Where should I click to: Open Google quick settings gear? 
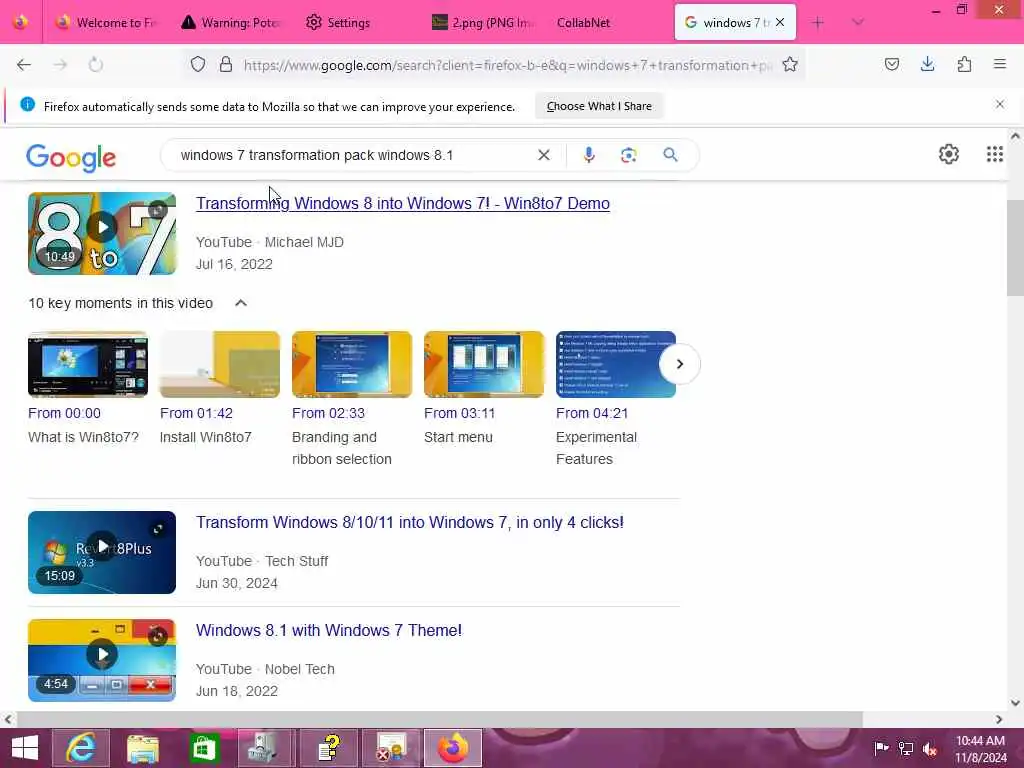[948, 154]
